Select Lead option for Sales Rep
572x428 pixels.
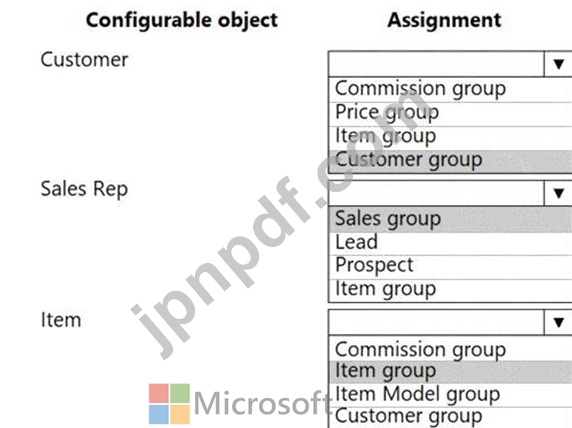tap(450, 243)
